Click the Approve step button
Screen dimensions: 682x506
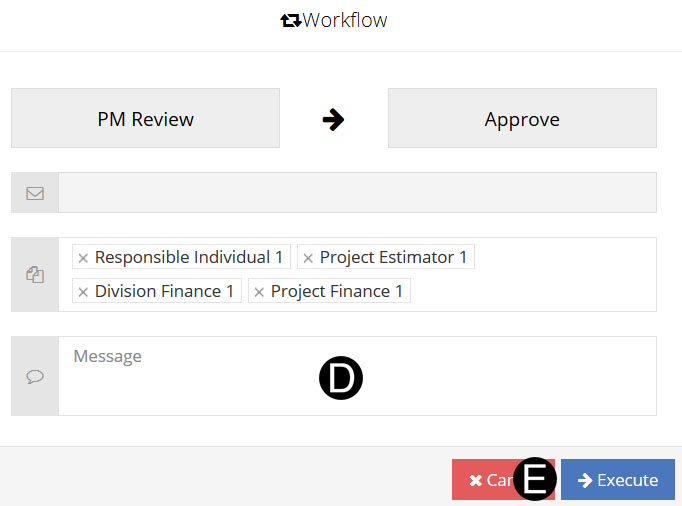522,119
